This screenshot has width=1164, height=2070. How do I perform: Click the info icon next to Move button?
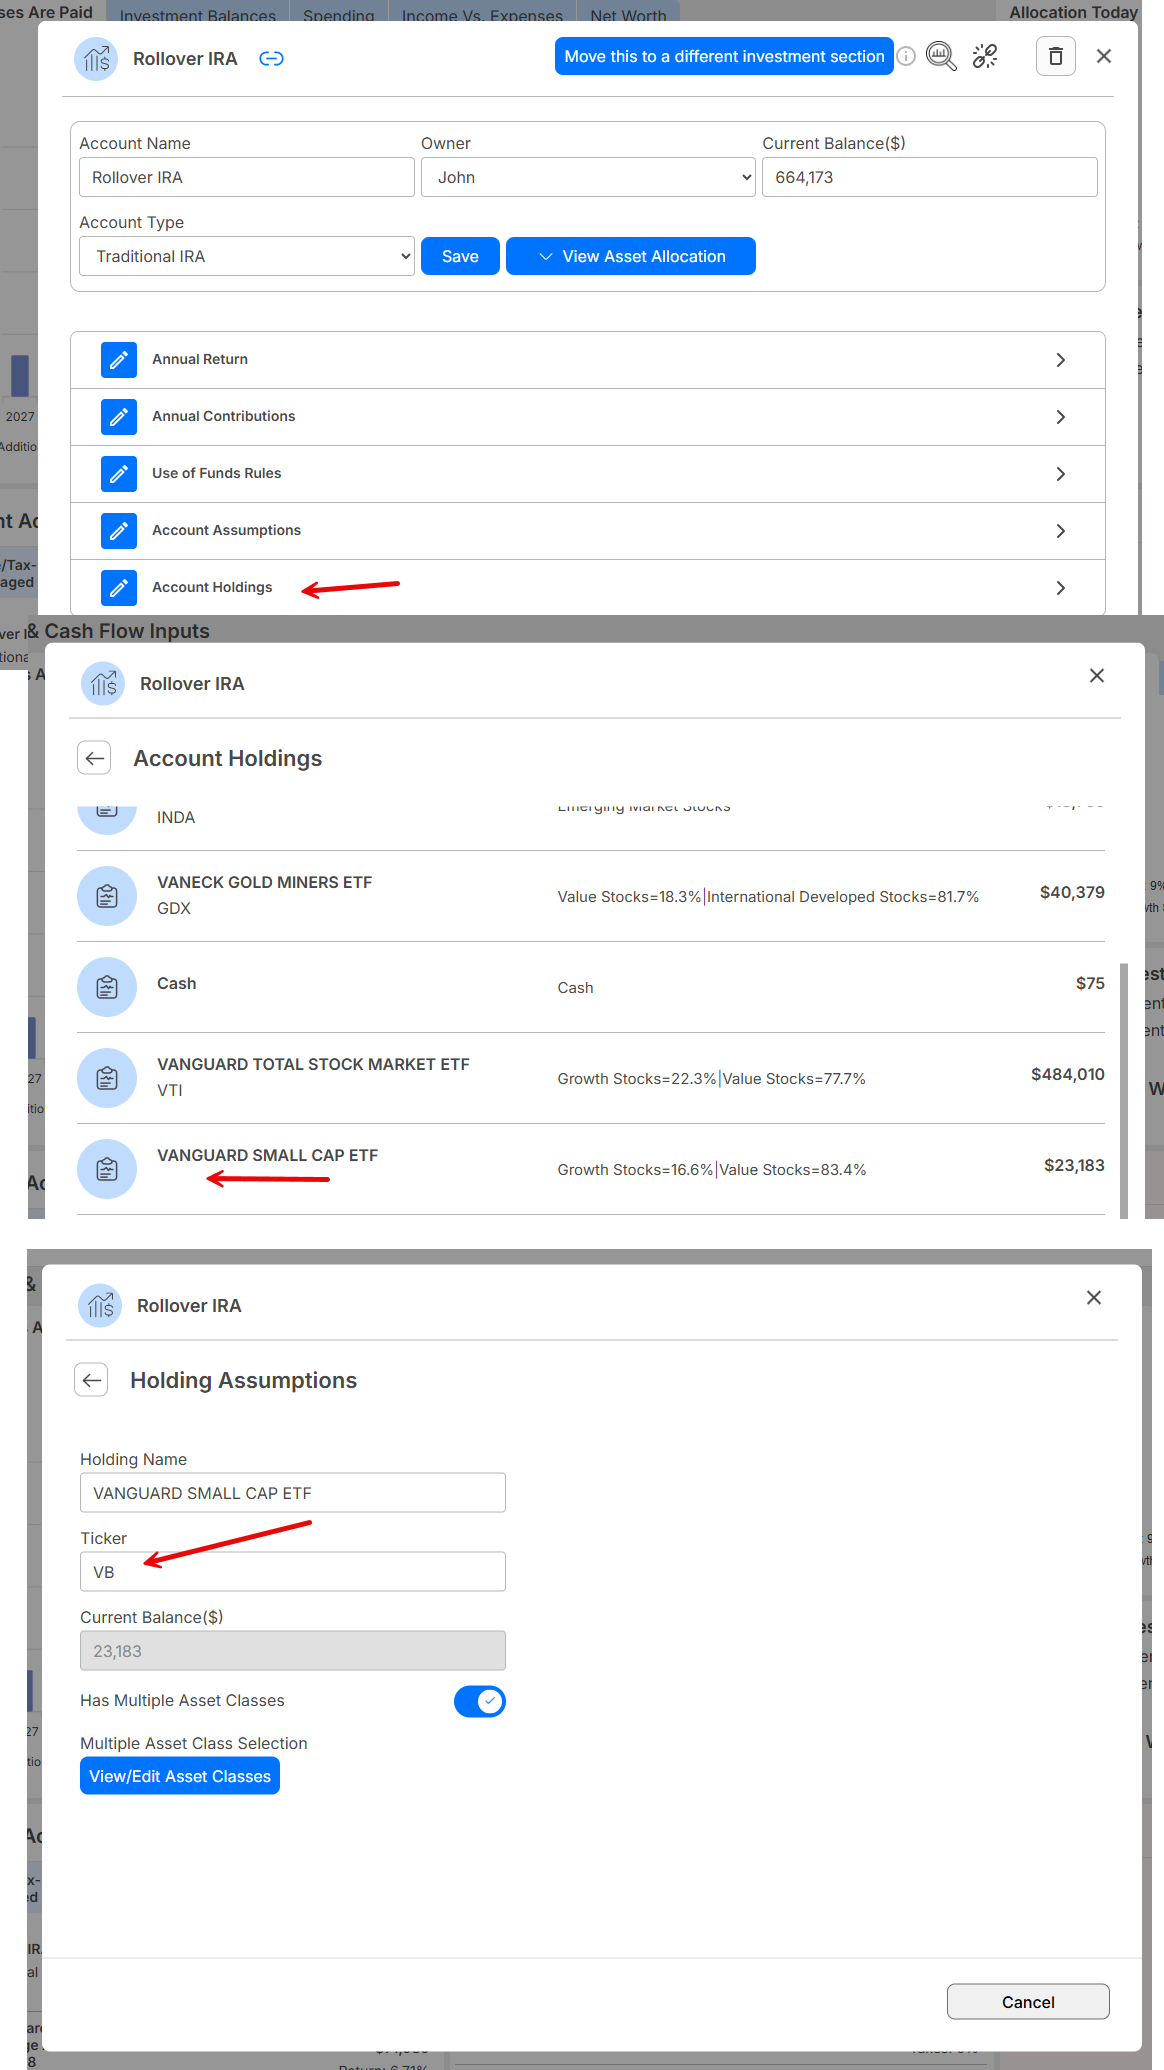coord(906,56)
